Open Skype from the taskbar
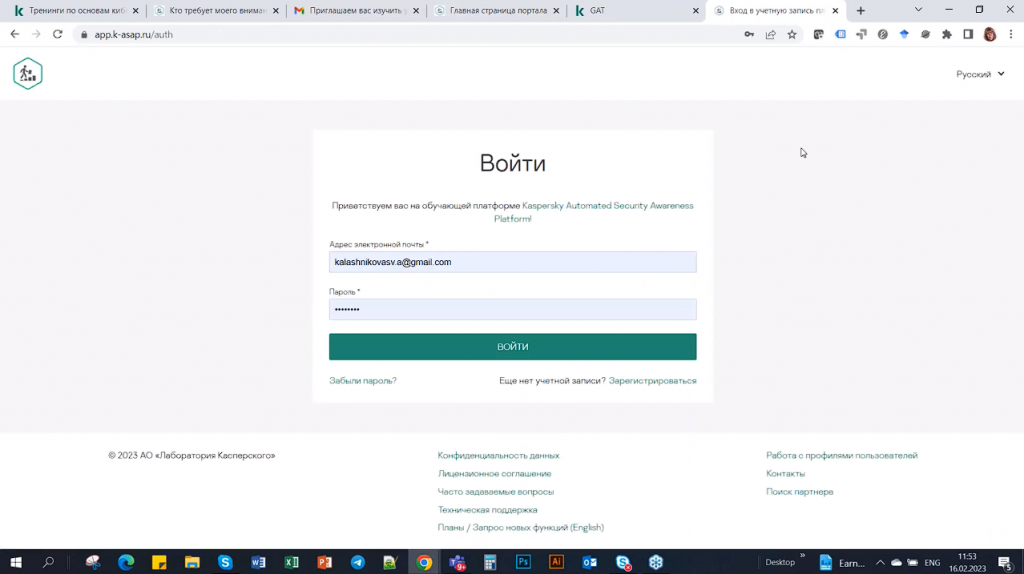1024x574 pixels. (x=225, y=562)
